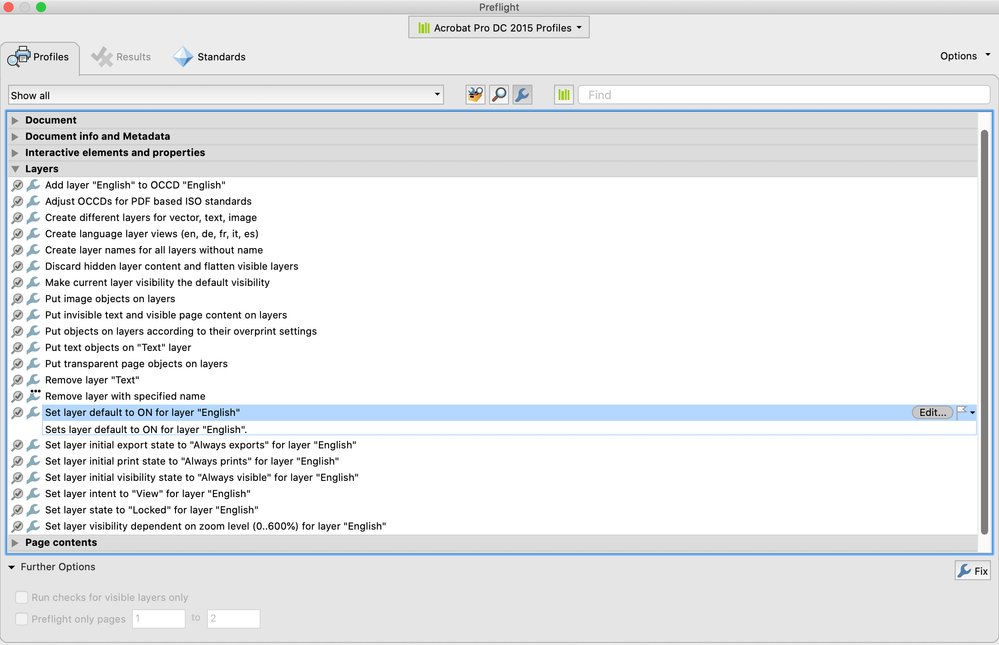Click the flag icon on the selected fixup row
Screen dimensions: 999x645
click(x=962, y=412)
